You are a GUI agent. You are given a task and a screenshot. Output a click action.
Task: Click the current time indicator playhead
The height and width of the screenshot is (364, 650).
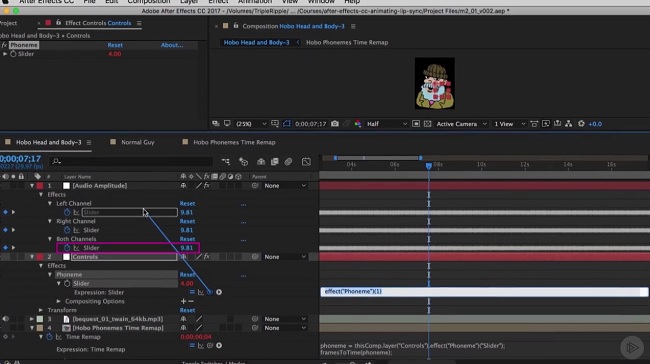(x=429, y=166)
